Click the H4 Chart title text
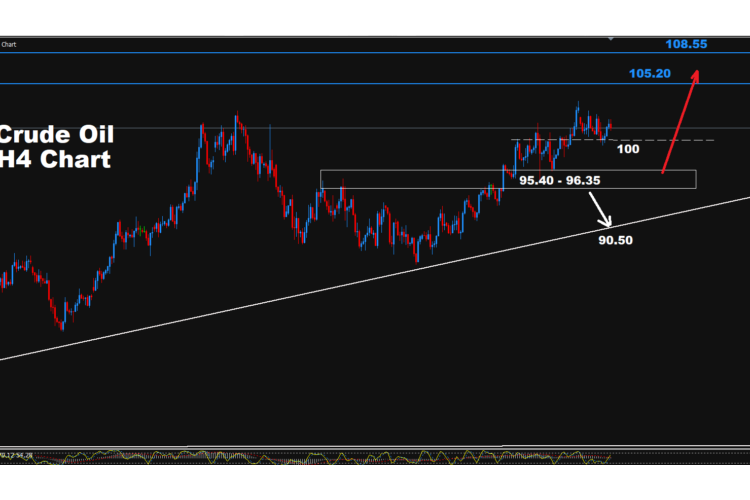750x500 pixels. pyautogui.click(x=55, y=159)
